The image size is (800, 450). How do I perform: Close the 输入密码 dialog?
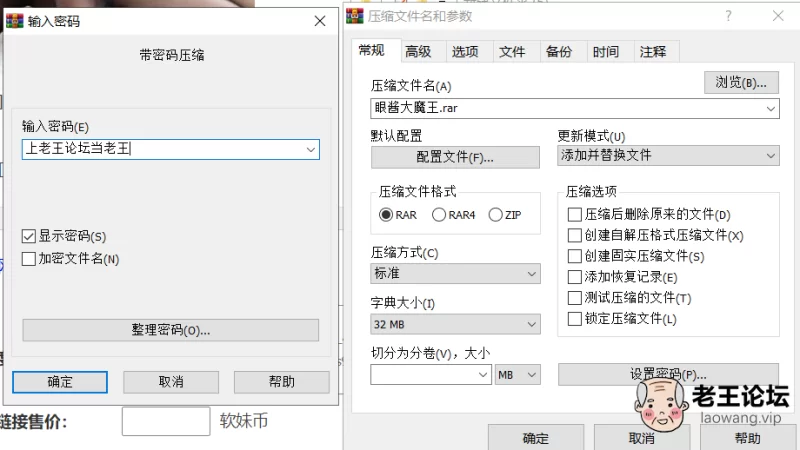pyautogui.click(x=320, y=21)
